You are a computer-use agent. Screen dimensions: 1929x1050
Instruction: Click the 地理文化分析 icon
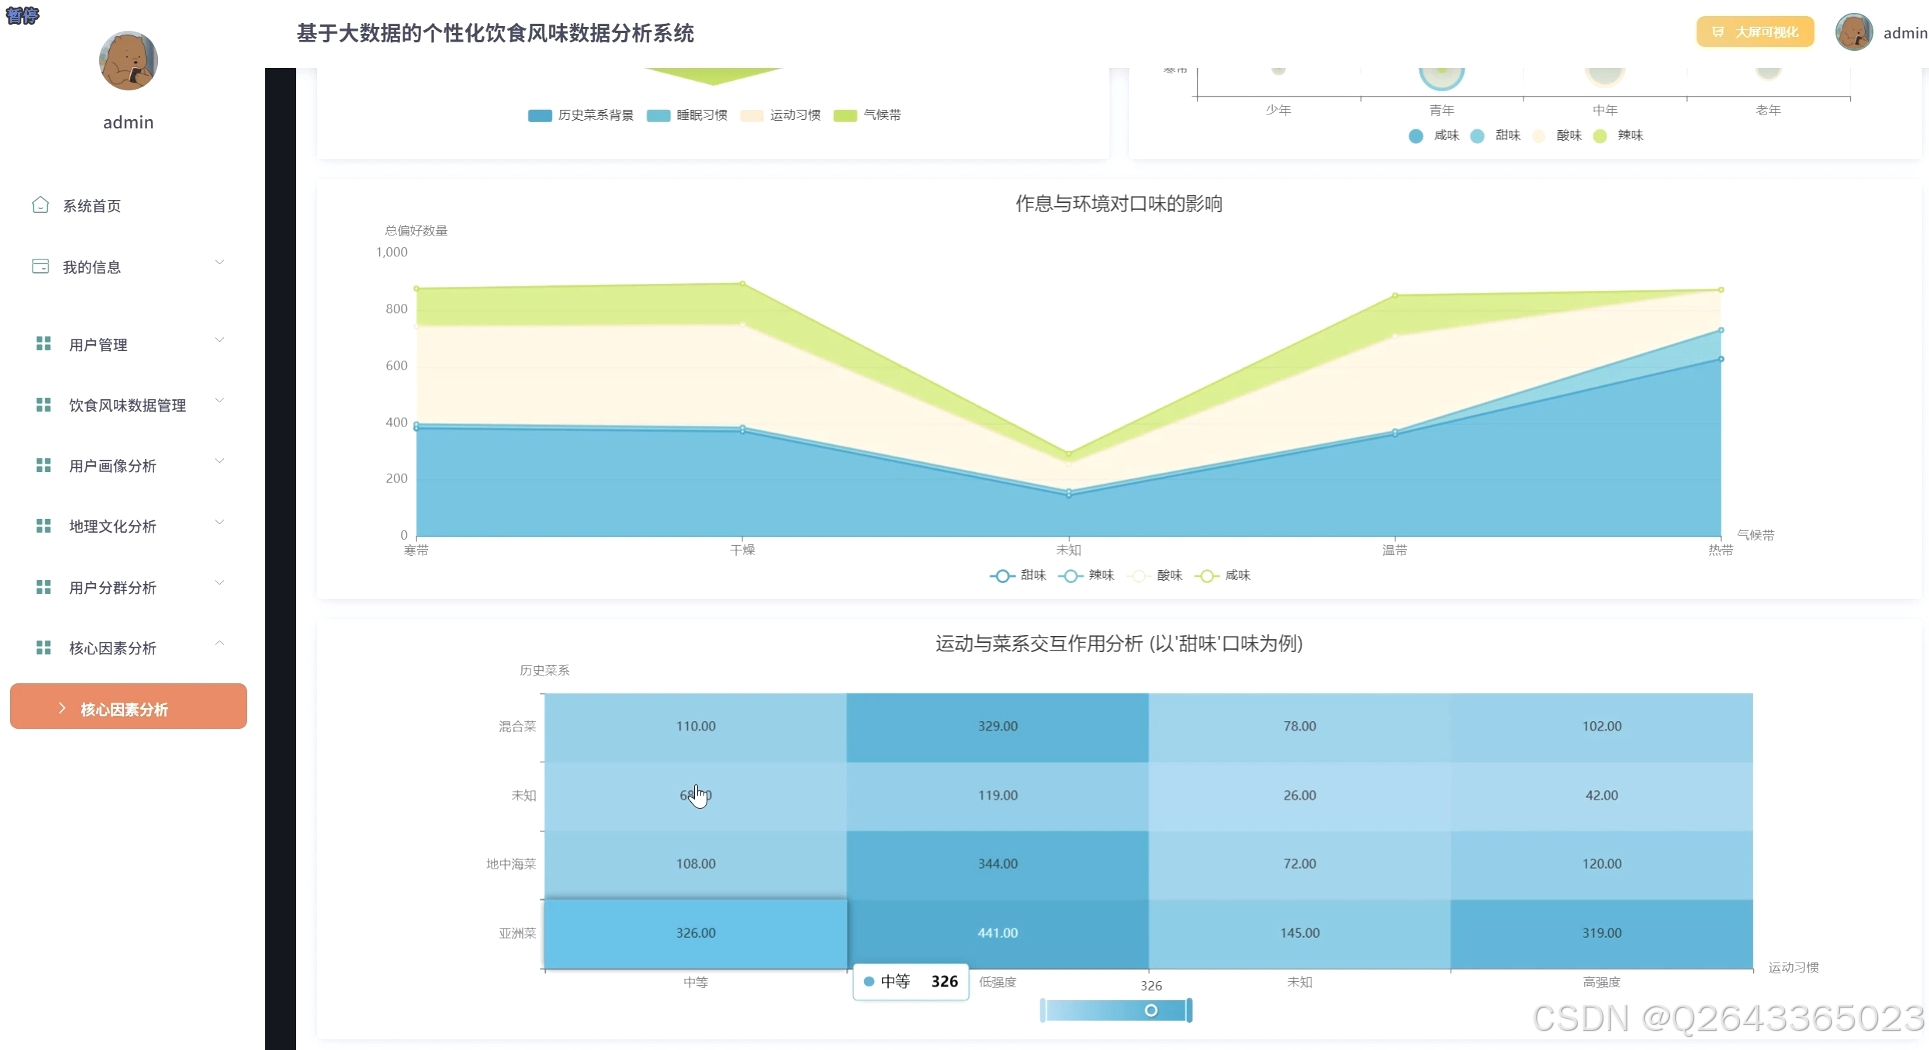click(x=42, y=526)
